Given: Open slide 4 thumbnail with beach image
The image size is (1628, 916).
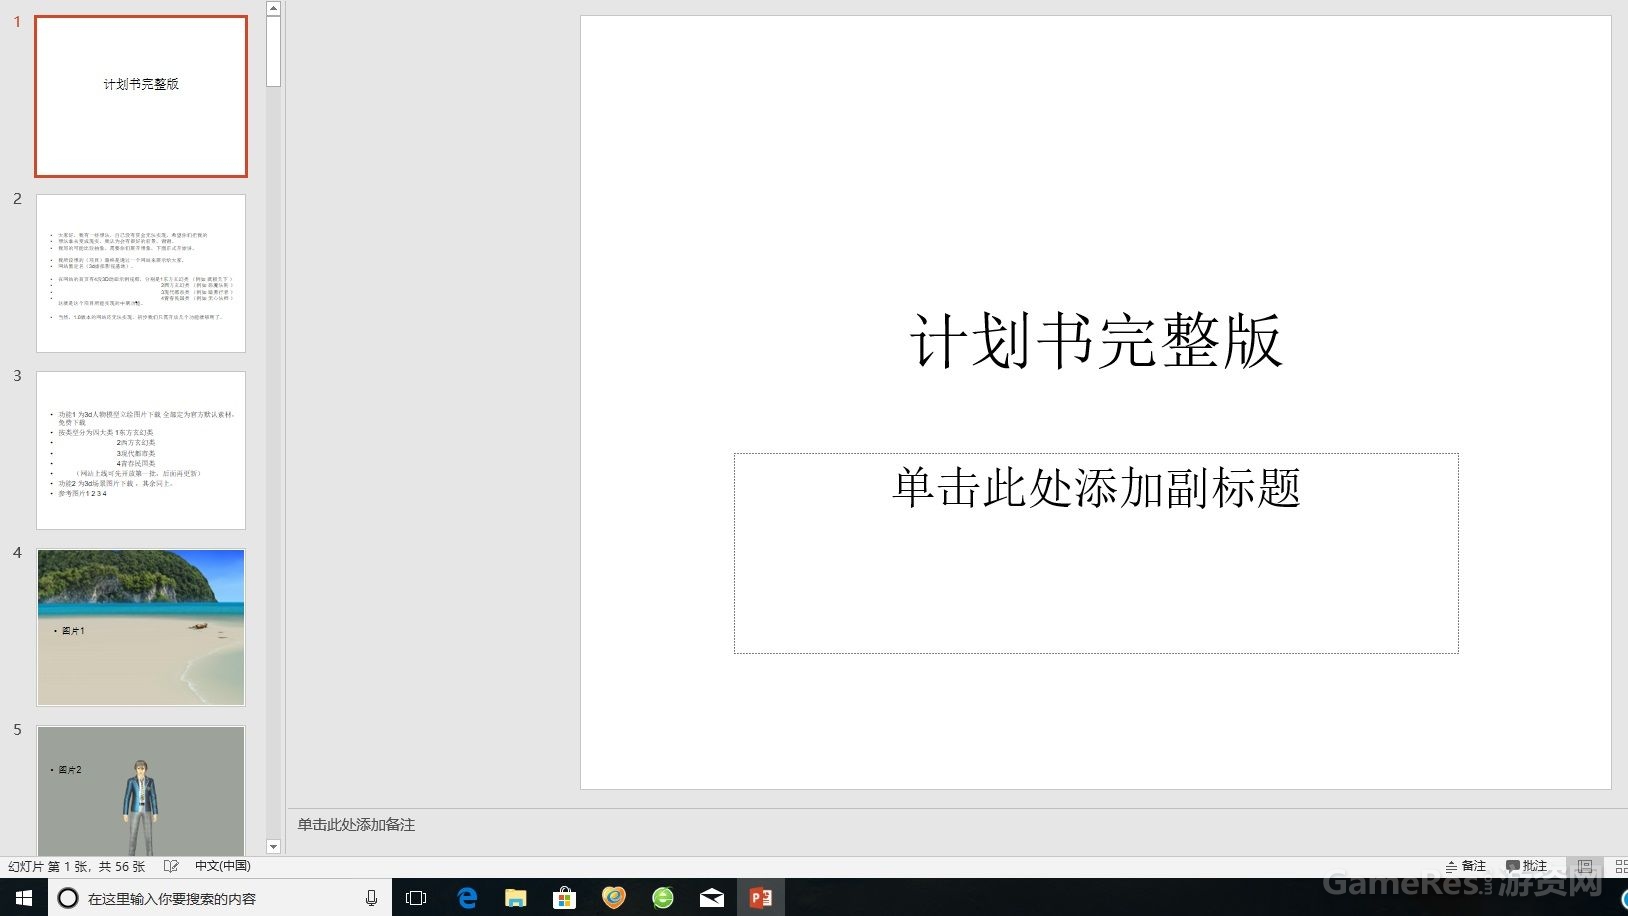Looking at the screenshot, I should click(141, 627).
